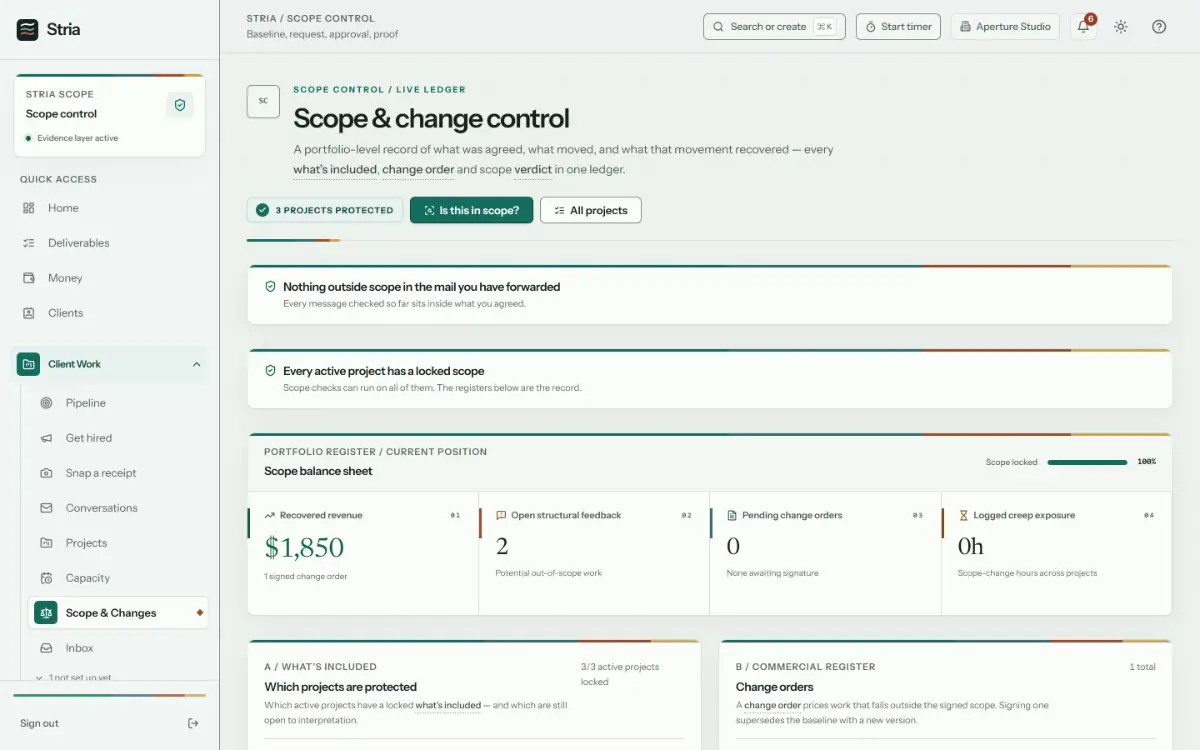The width and height of the screenshot is (1200, 750).
Task: Select Get hired in the sidebar
Action: click(x=88, y=438)
